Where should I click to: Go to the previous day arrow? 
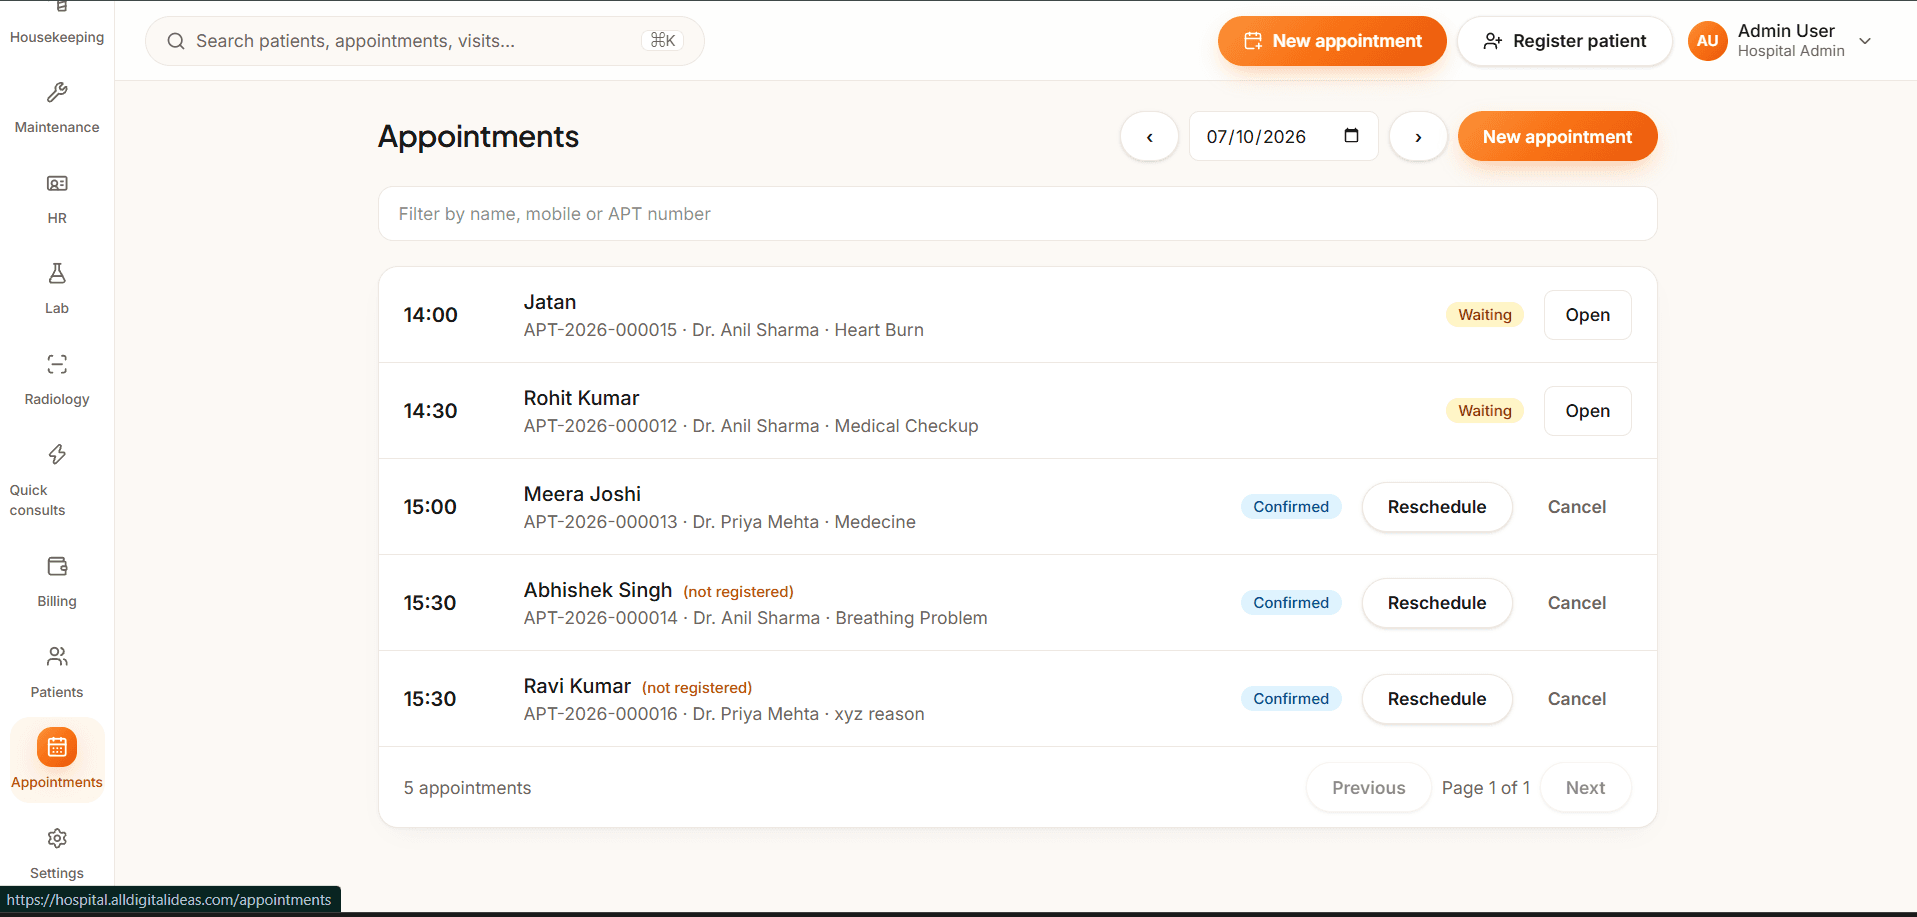1149,137
